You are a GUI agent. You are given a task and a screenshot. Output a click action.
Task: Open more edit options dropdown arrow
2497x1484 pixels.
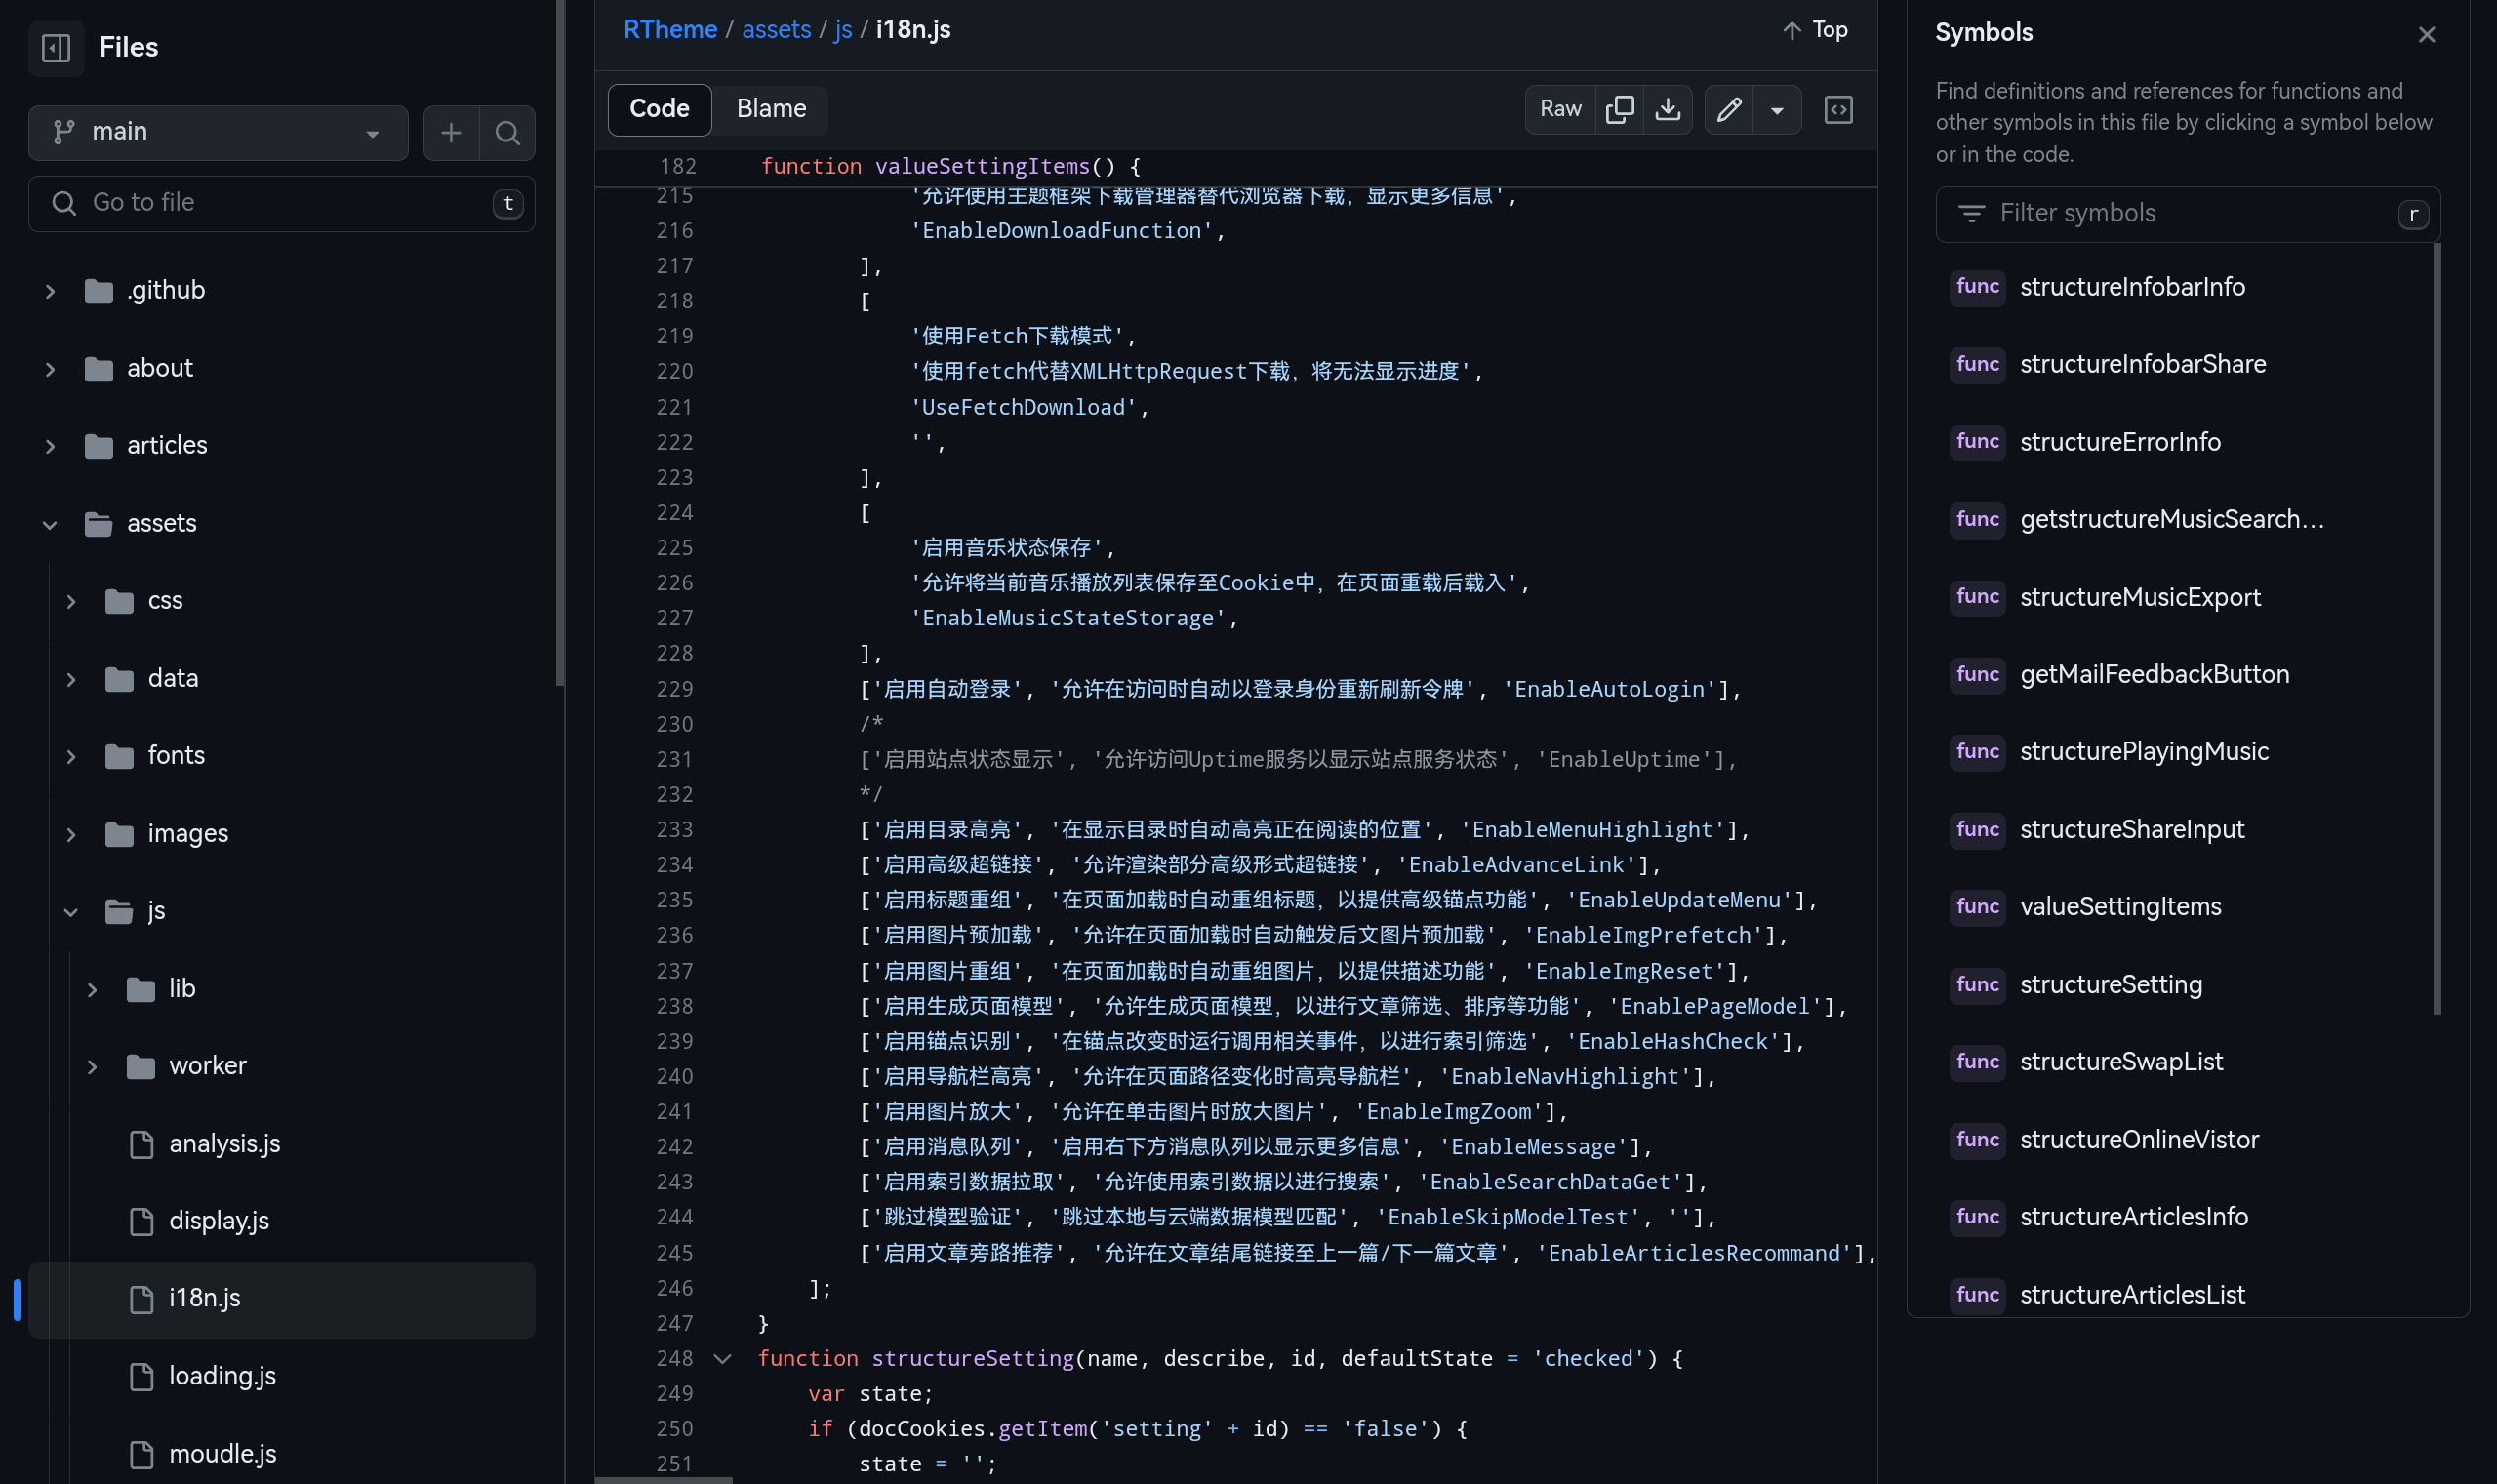coord(1777,109)
